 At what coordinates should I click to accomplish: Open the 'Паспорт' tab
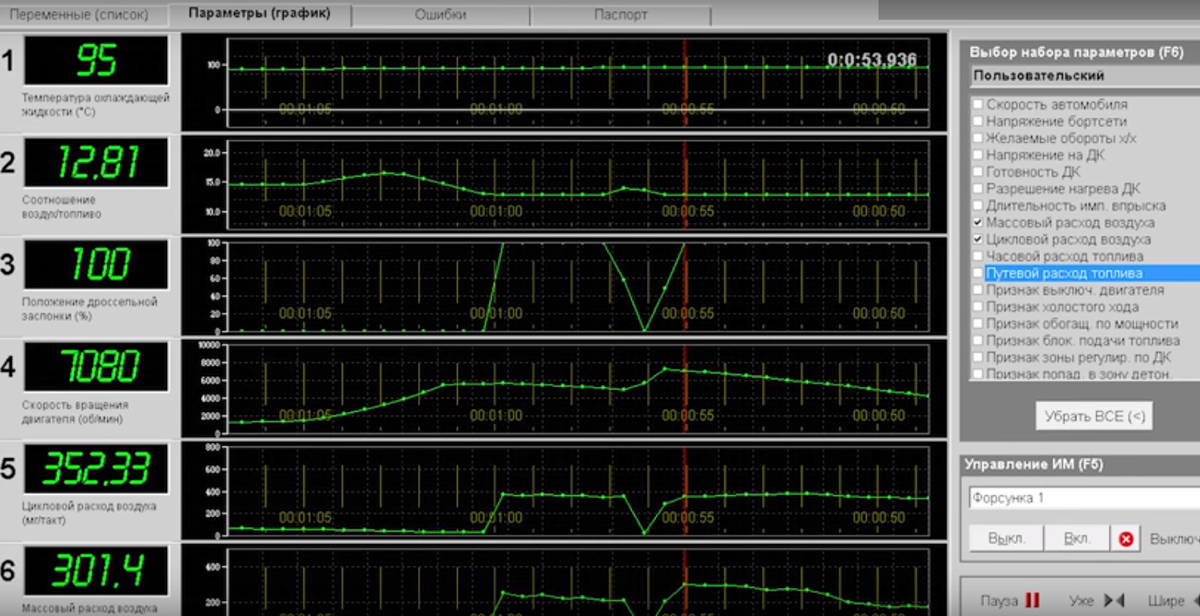tap(620, 15)
